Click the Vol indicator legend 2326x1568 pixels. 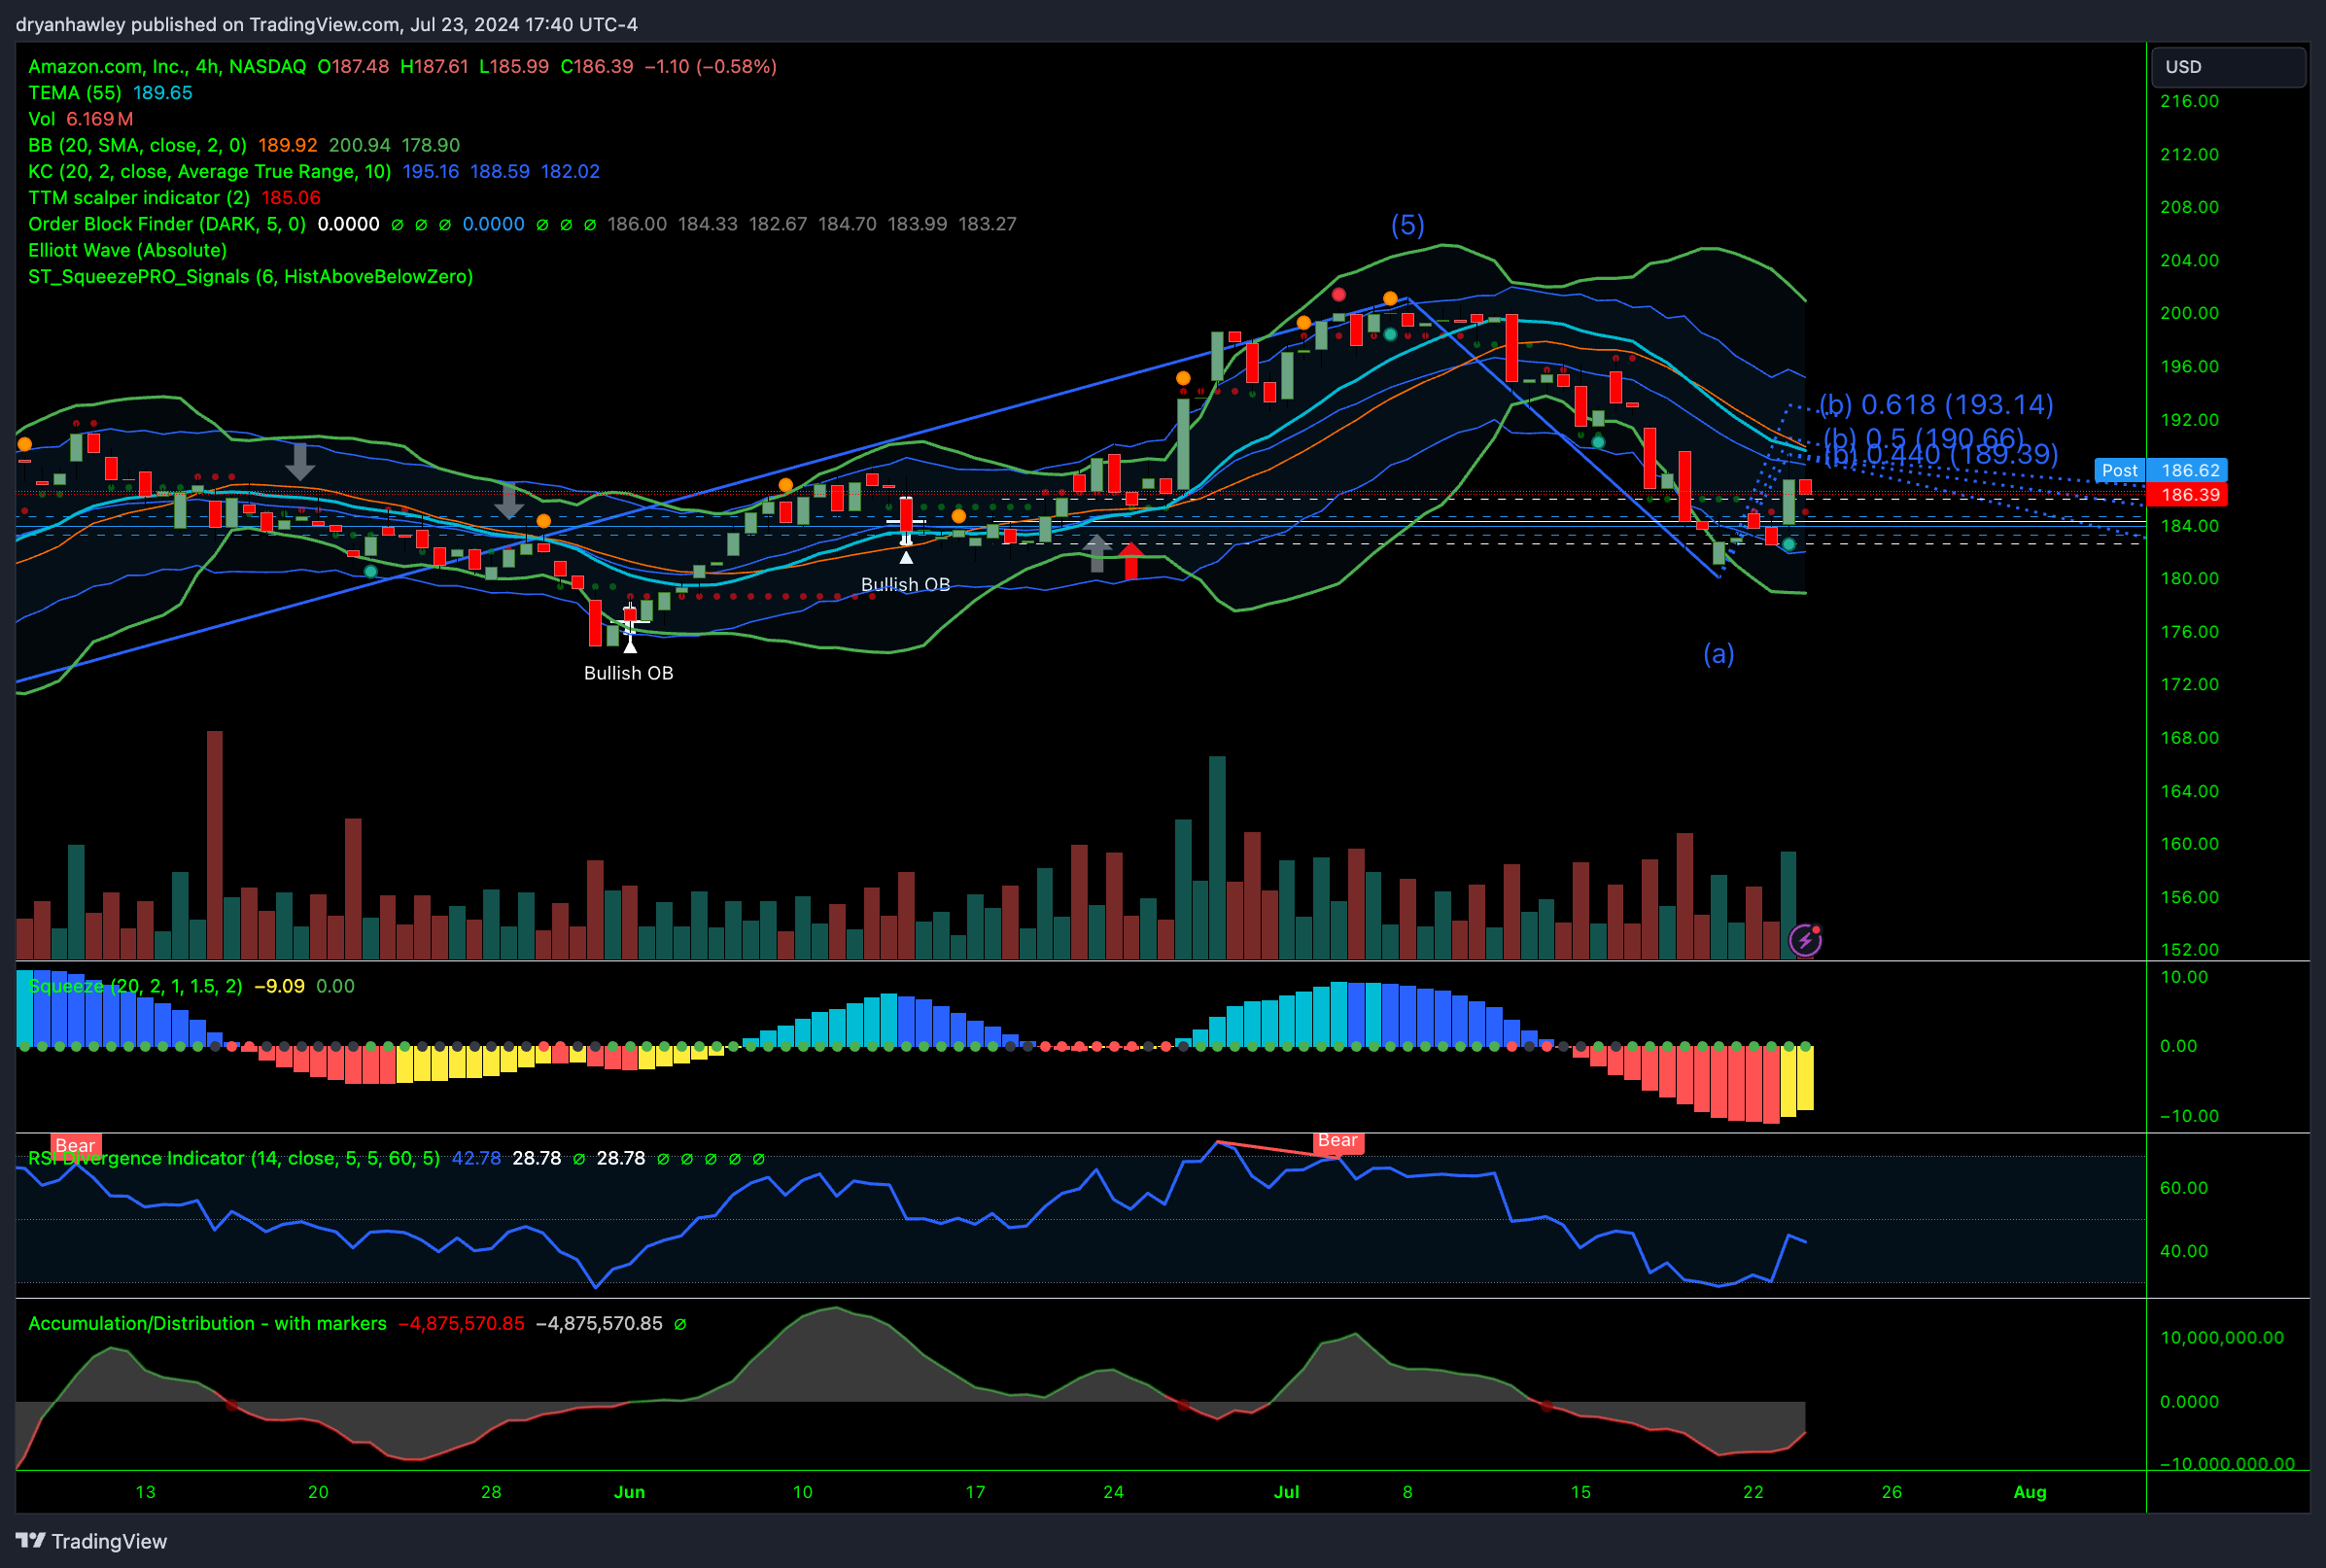(41, 118)
